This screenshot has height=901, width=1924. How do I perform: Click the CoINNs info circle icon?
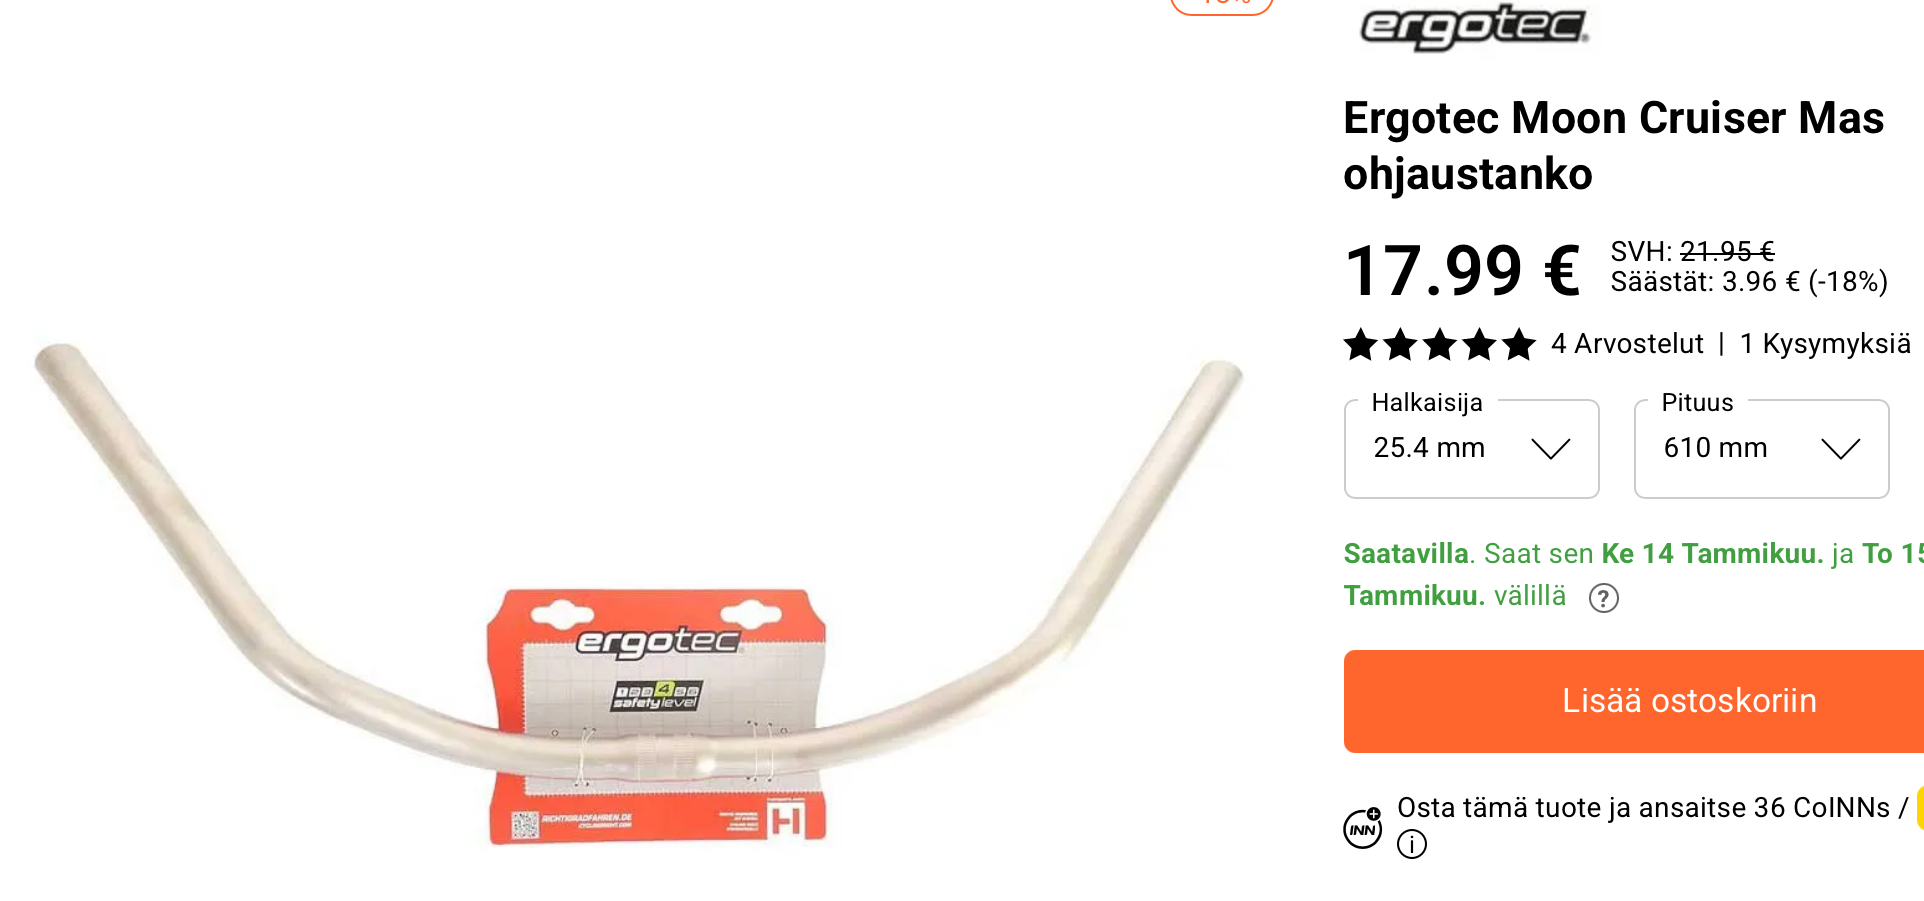[1412, 845]
